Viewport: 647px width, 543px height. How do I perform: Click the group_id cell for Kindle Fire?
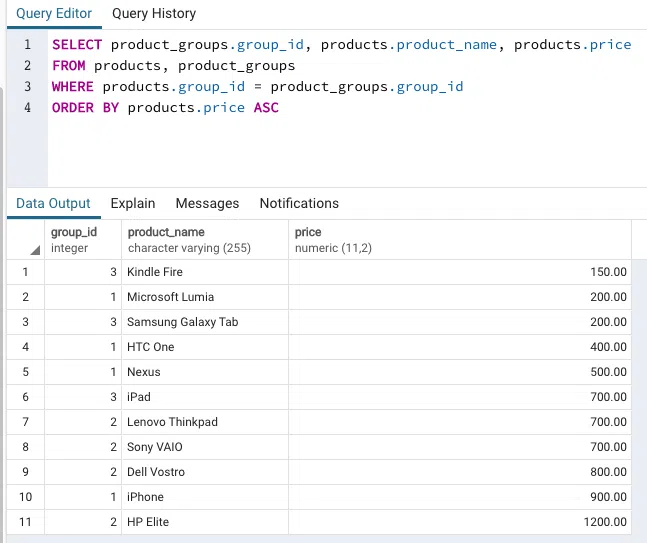[83, 272]
